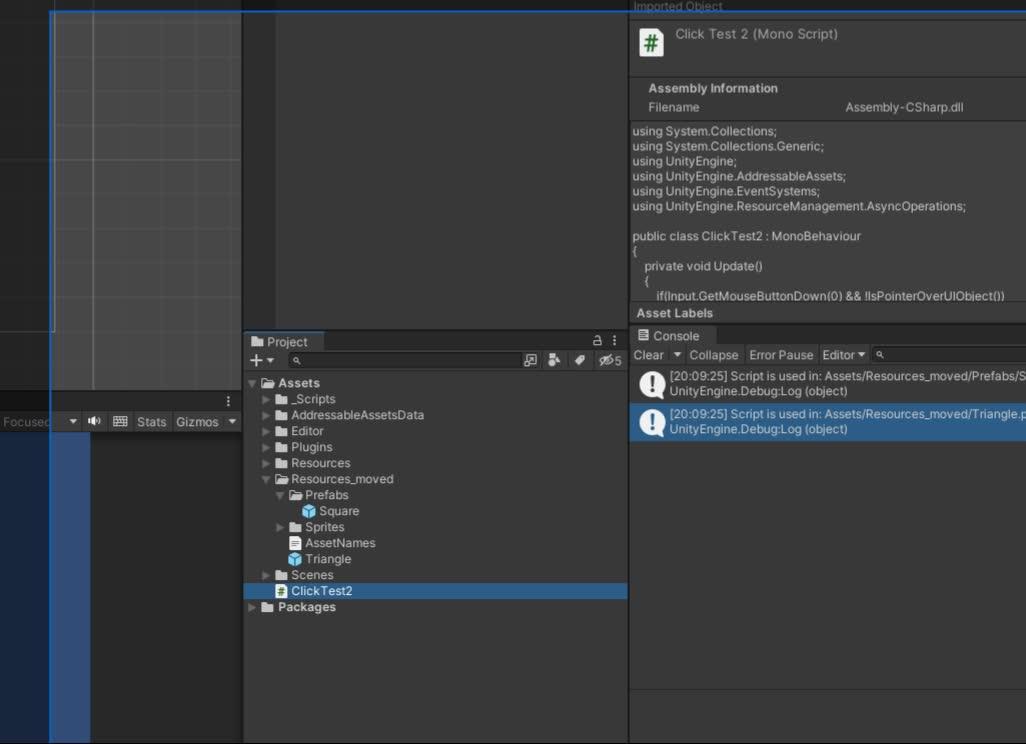Enable Collapse in the Console toolbar

tap(713, 355)
